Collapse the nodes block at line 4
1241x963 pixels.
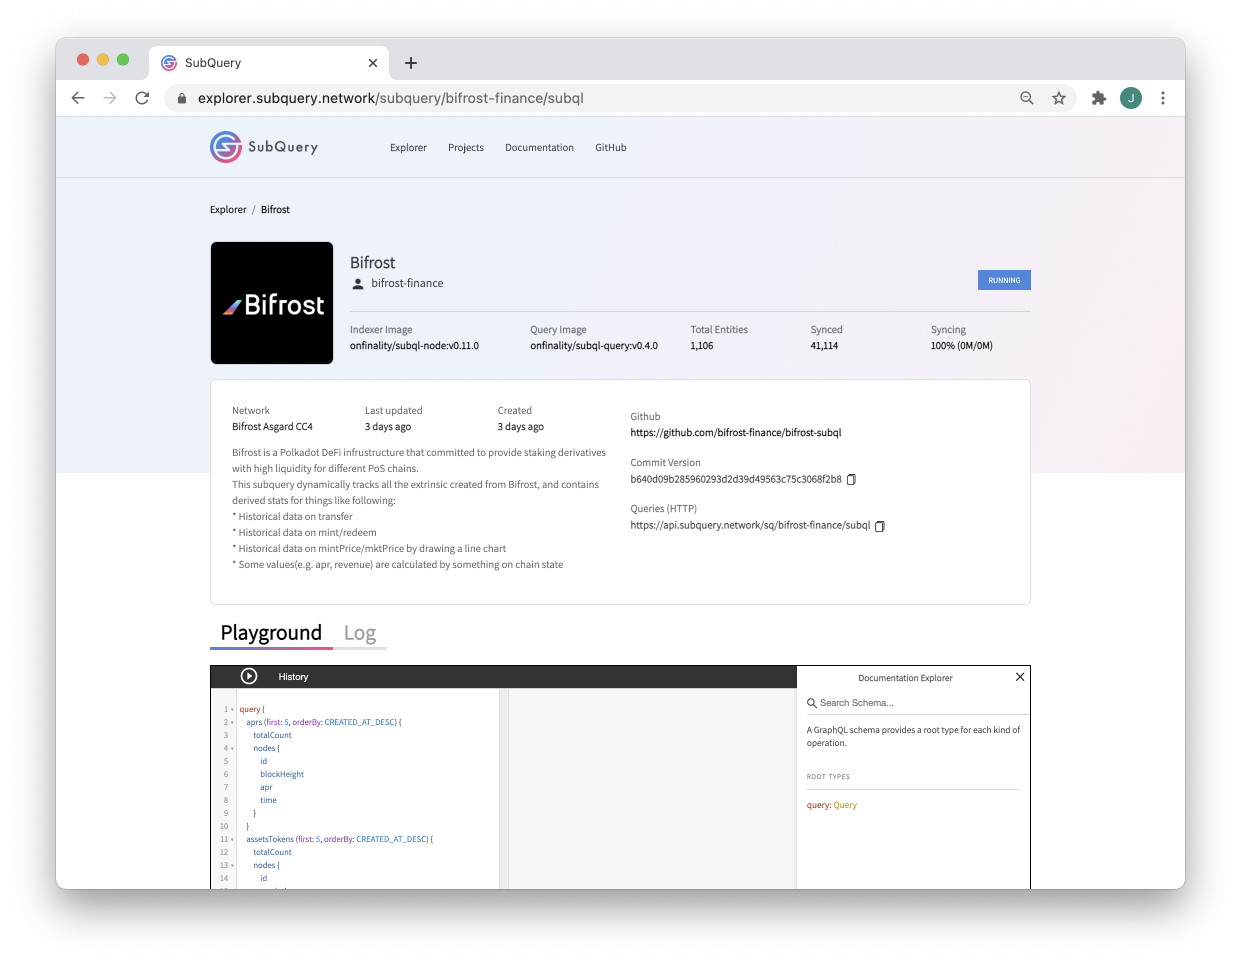[x=233, y=749]
